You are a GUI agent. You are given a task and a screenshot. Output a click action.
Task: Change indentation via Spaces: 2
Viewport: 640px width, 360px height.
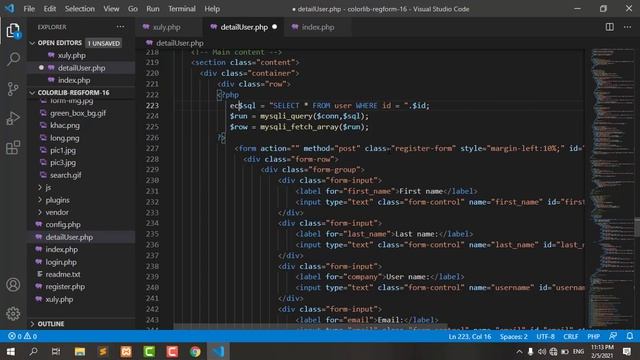point(513,336)
